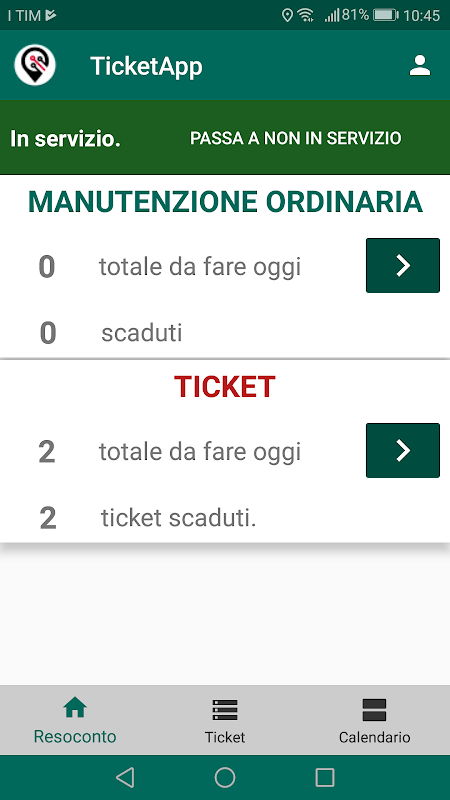Tap the In servizio status label
Image resolution: width=450 pixels, height=800 pixels.
(65, 139)
